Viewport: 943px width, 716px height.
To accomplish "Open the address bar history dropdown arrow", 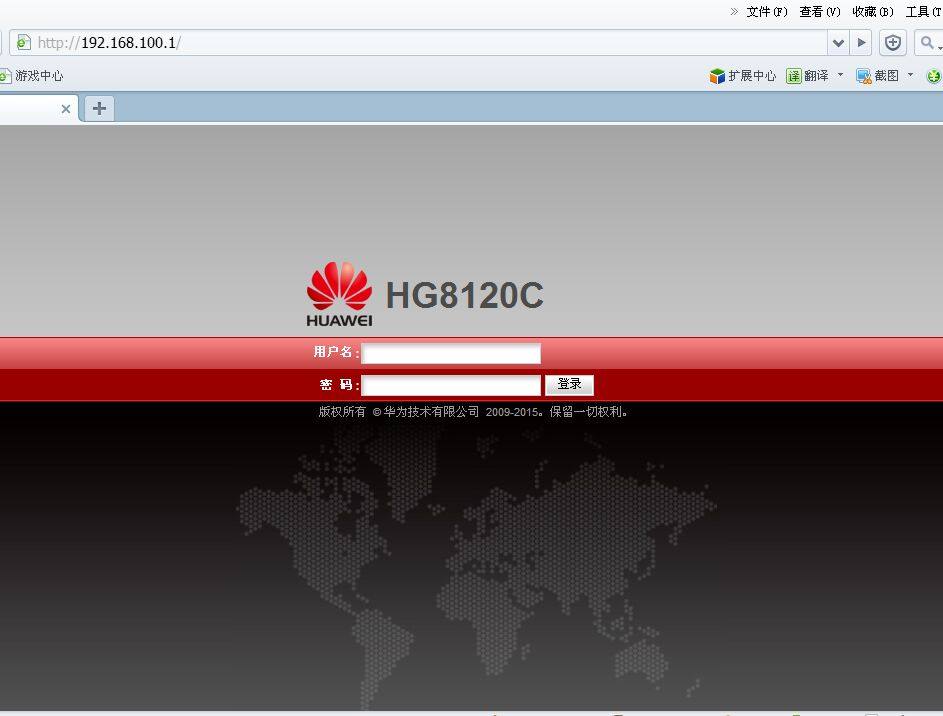I will click(x=838, y=43).
